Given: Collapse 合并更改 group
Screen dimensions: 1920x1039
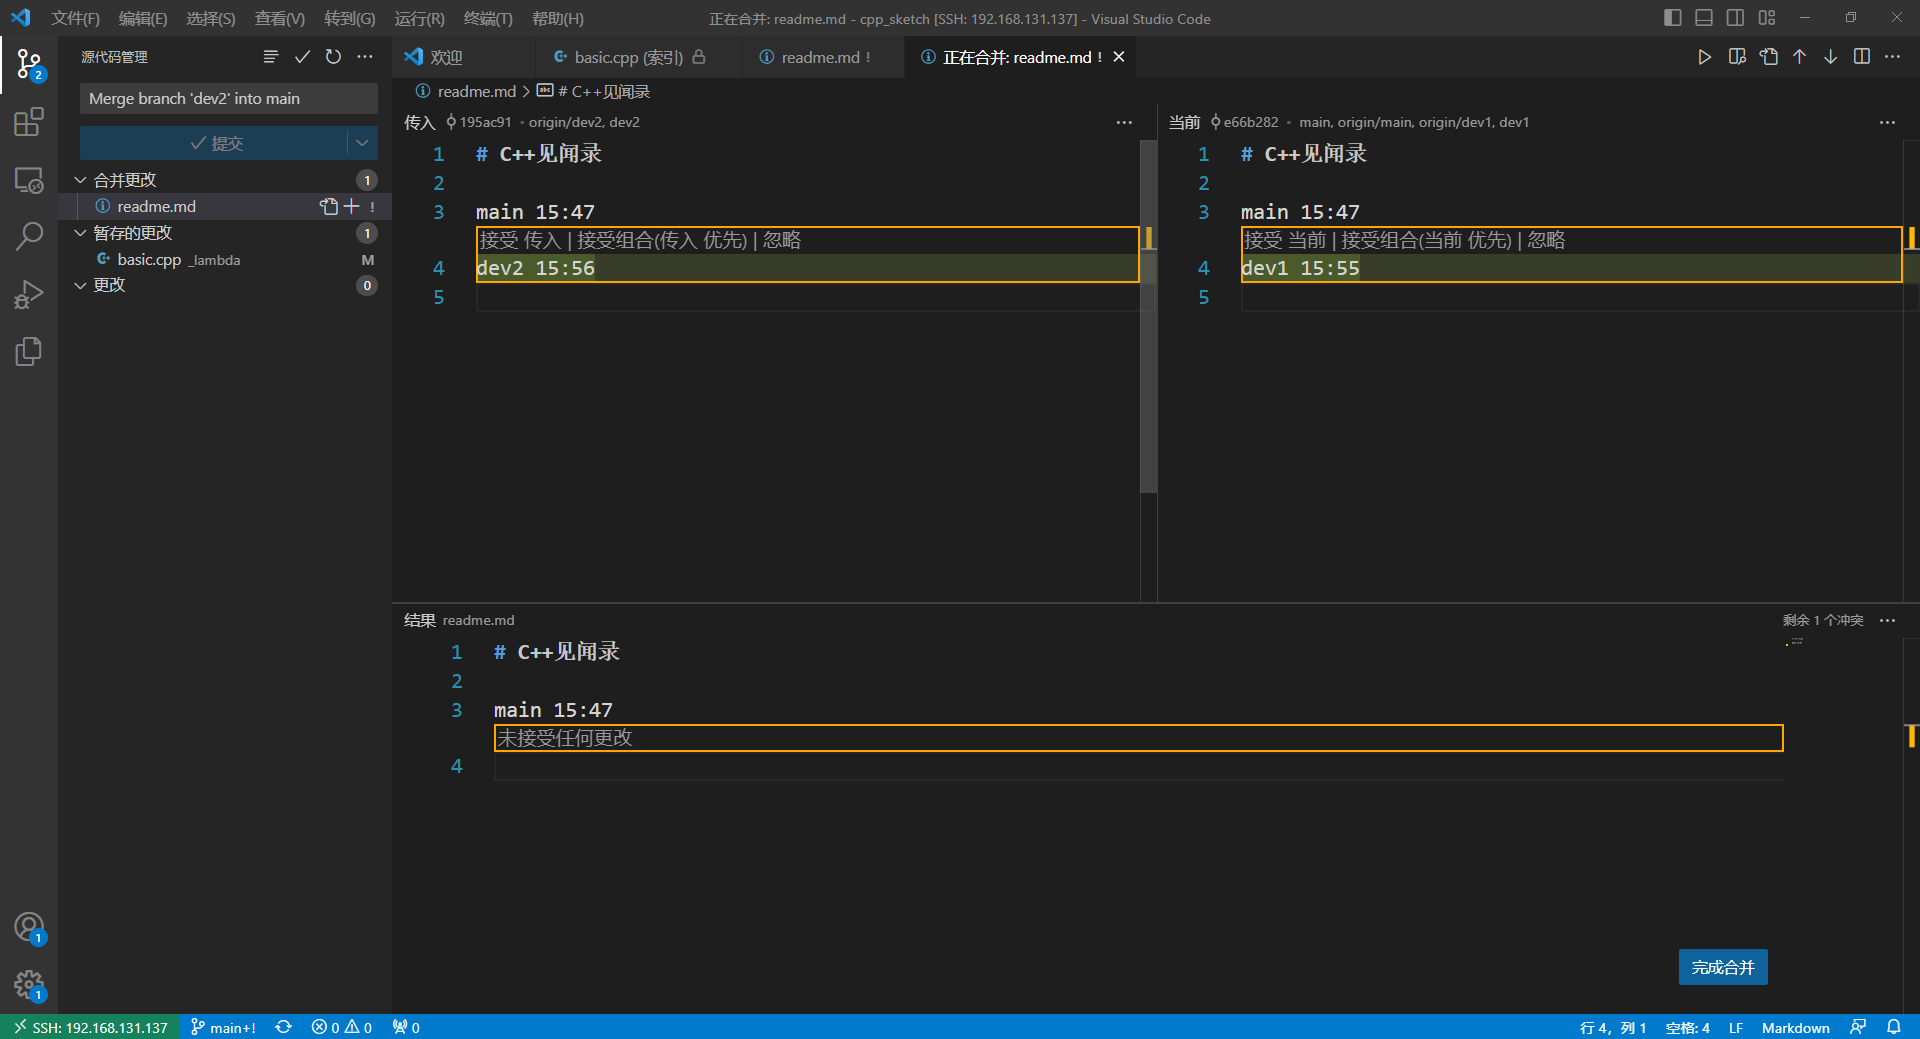Looking at the screenshot, I should tap(80, 180).
